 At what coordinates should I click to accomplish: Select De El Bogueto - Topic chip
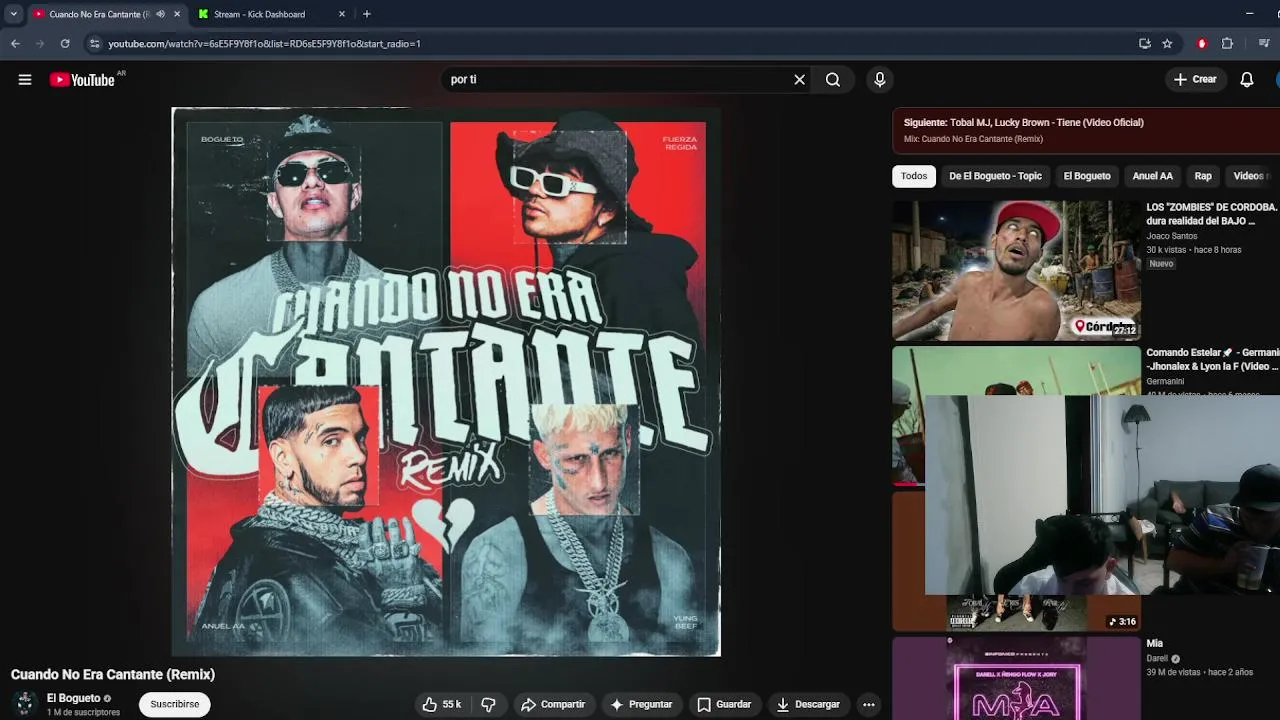tap(995, 176)
